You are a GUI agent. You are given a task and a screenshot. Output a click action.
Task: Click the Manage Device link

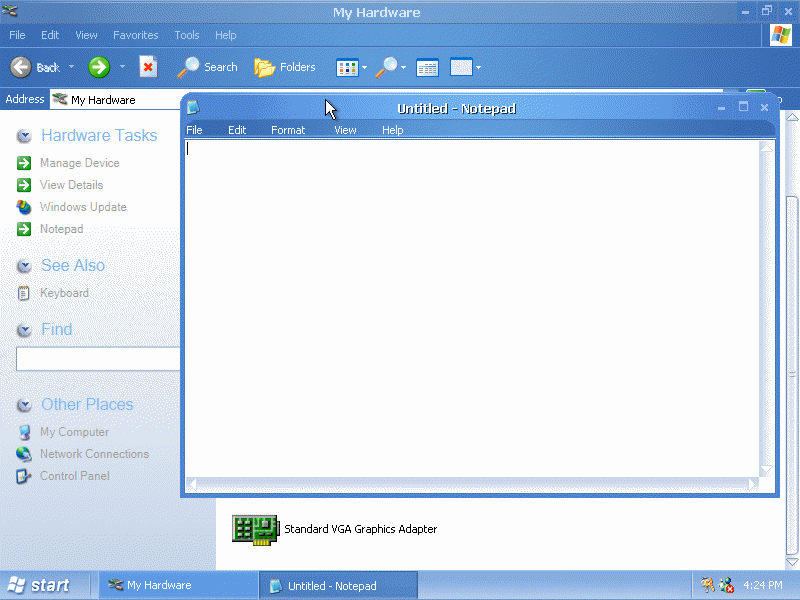pyautogui.click(x=80, y=163)
